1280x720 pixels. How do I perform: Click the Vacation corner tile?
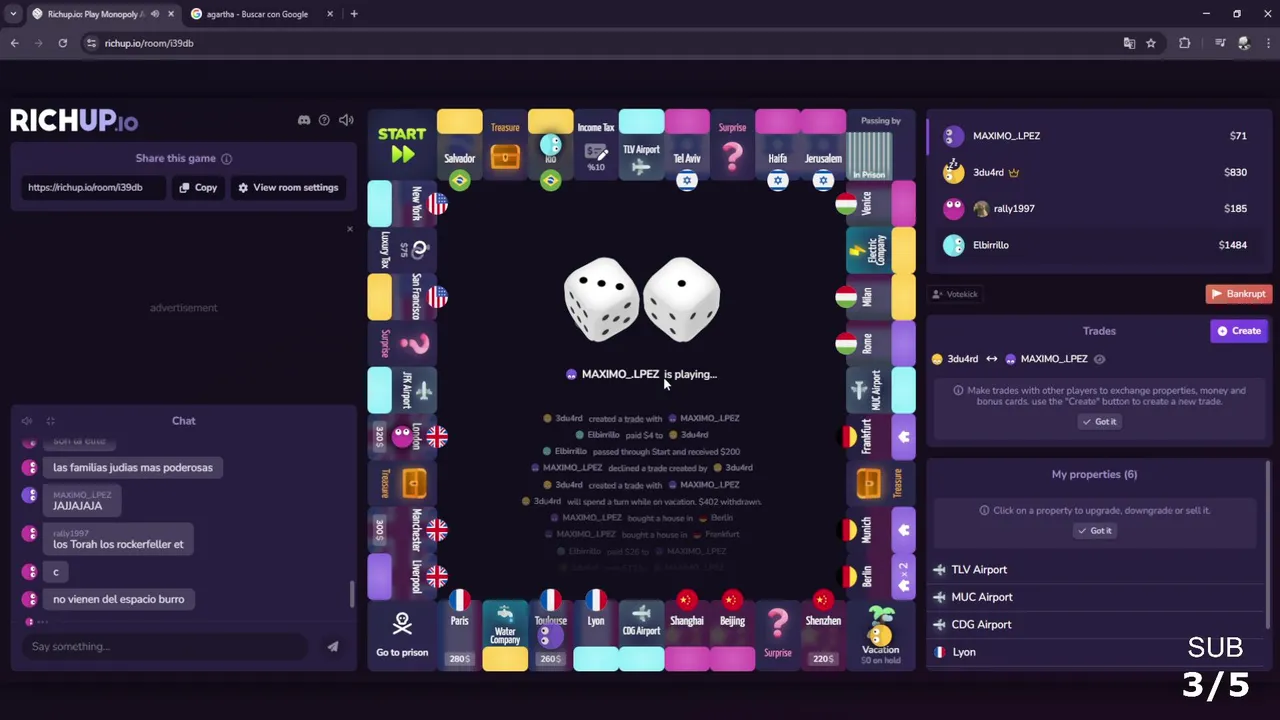881,636
